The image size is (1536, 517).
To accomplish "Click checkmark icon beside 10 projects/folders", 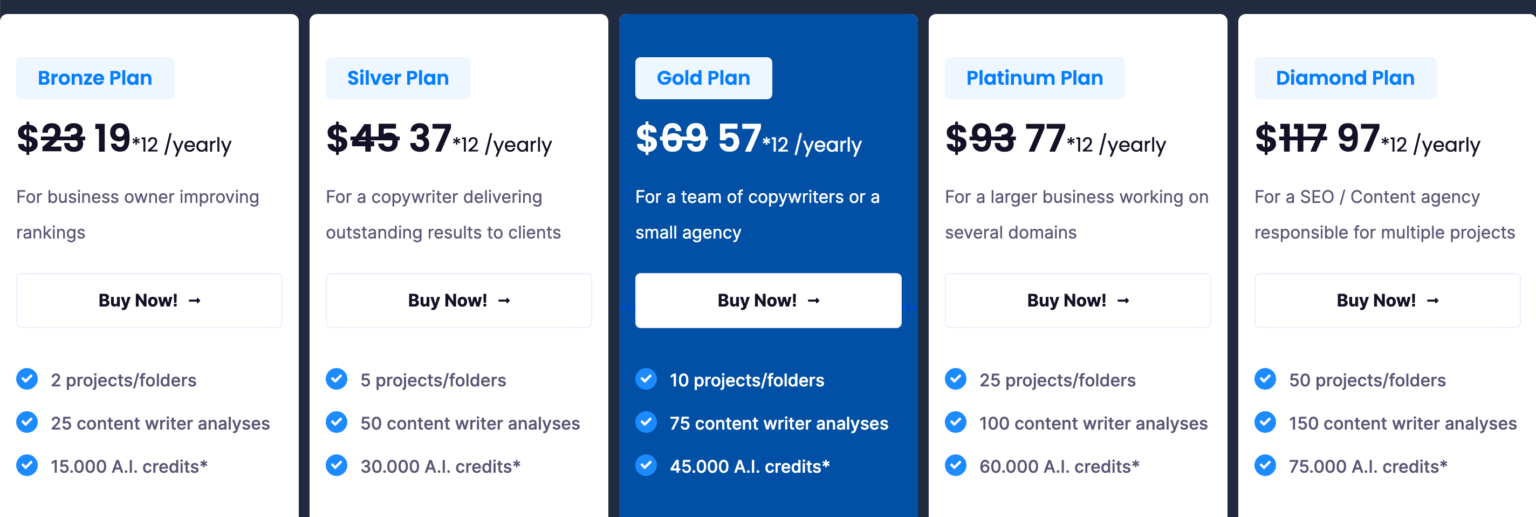I will click(x=646, y=379).
